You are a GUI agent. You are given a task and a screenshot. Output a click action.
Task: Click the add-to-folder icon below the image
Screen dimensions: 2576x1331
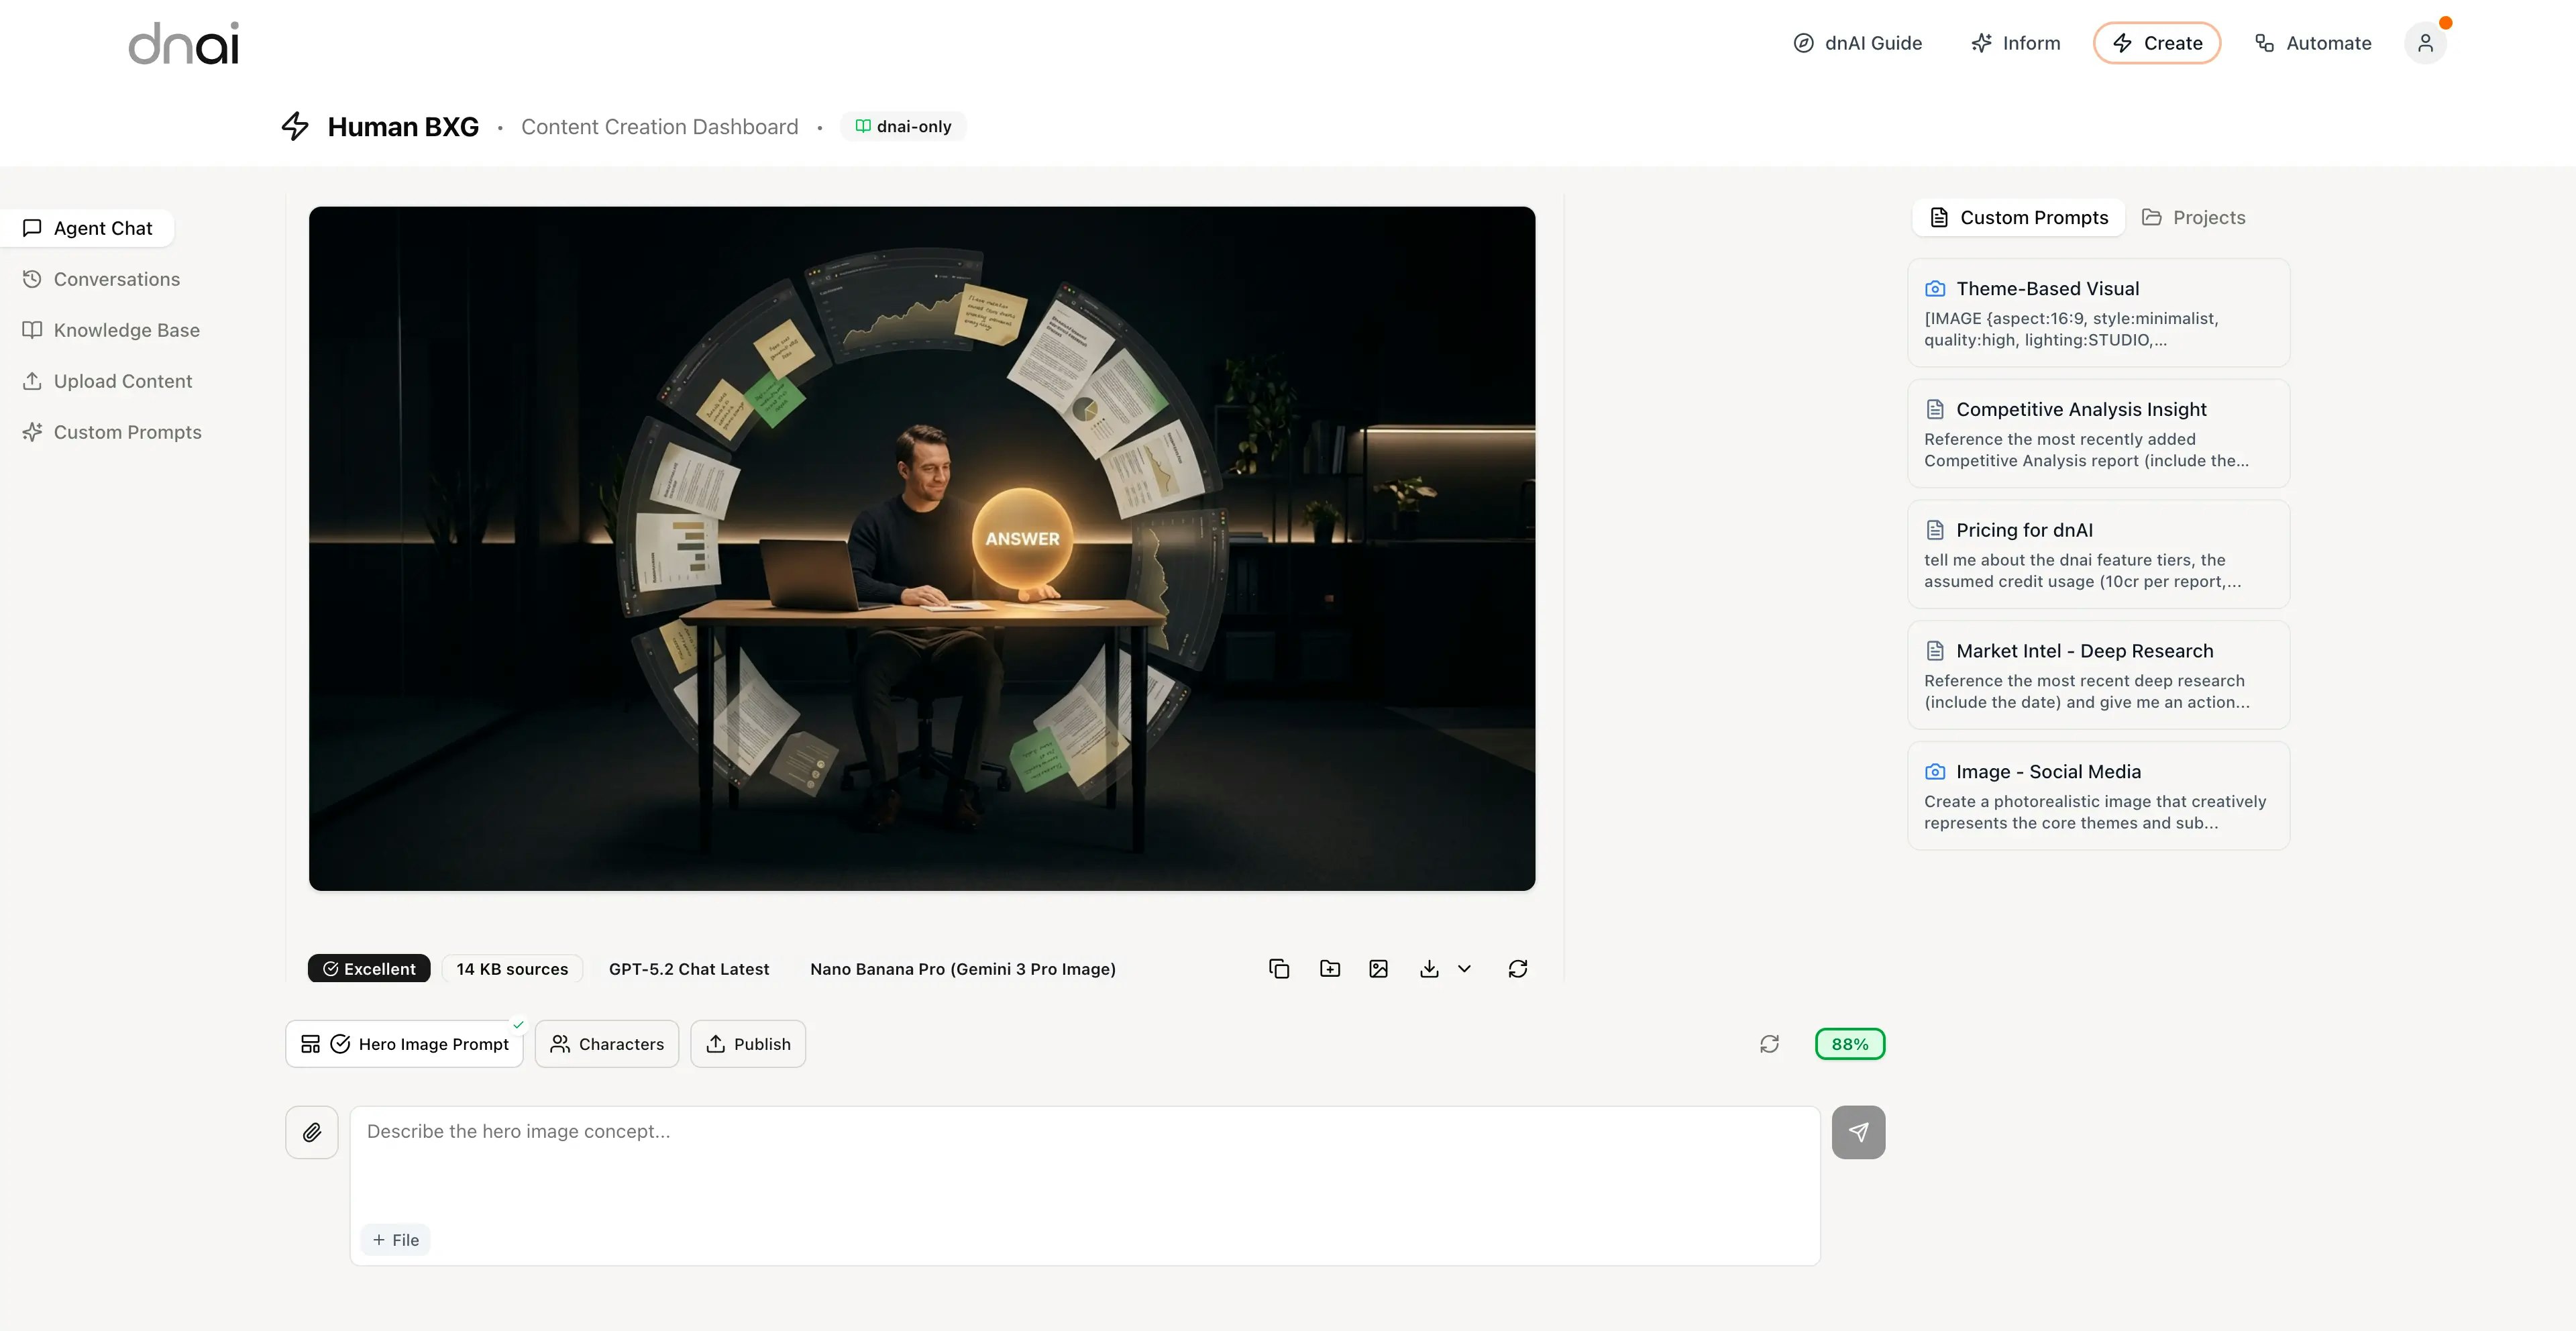click(1329, 968)
